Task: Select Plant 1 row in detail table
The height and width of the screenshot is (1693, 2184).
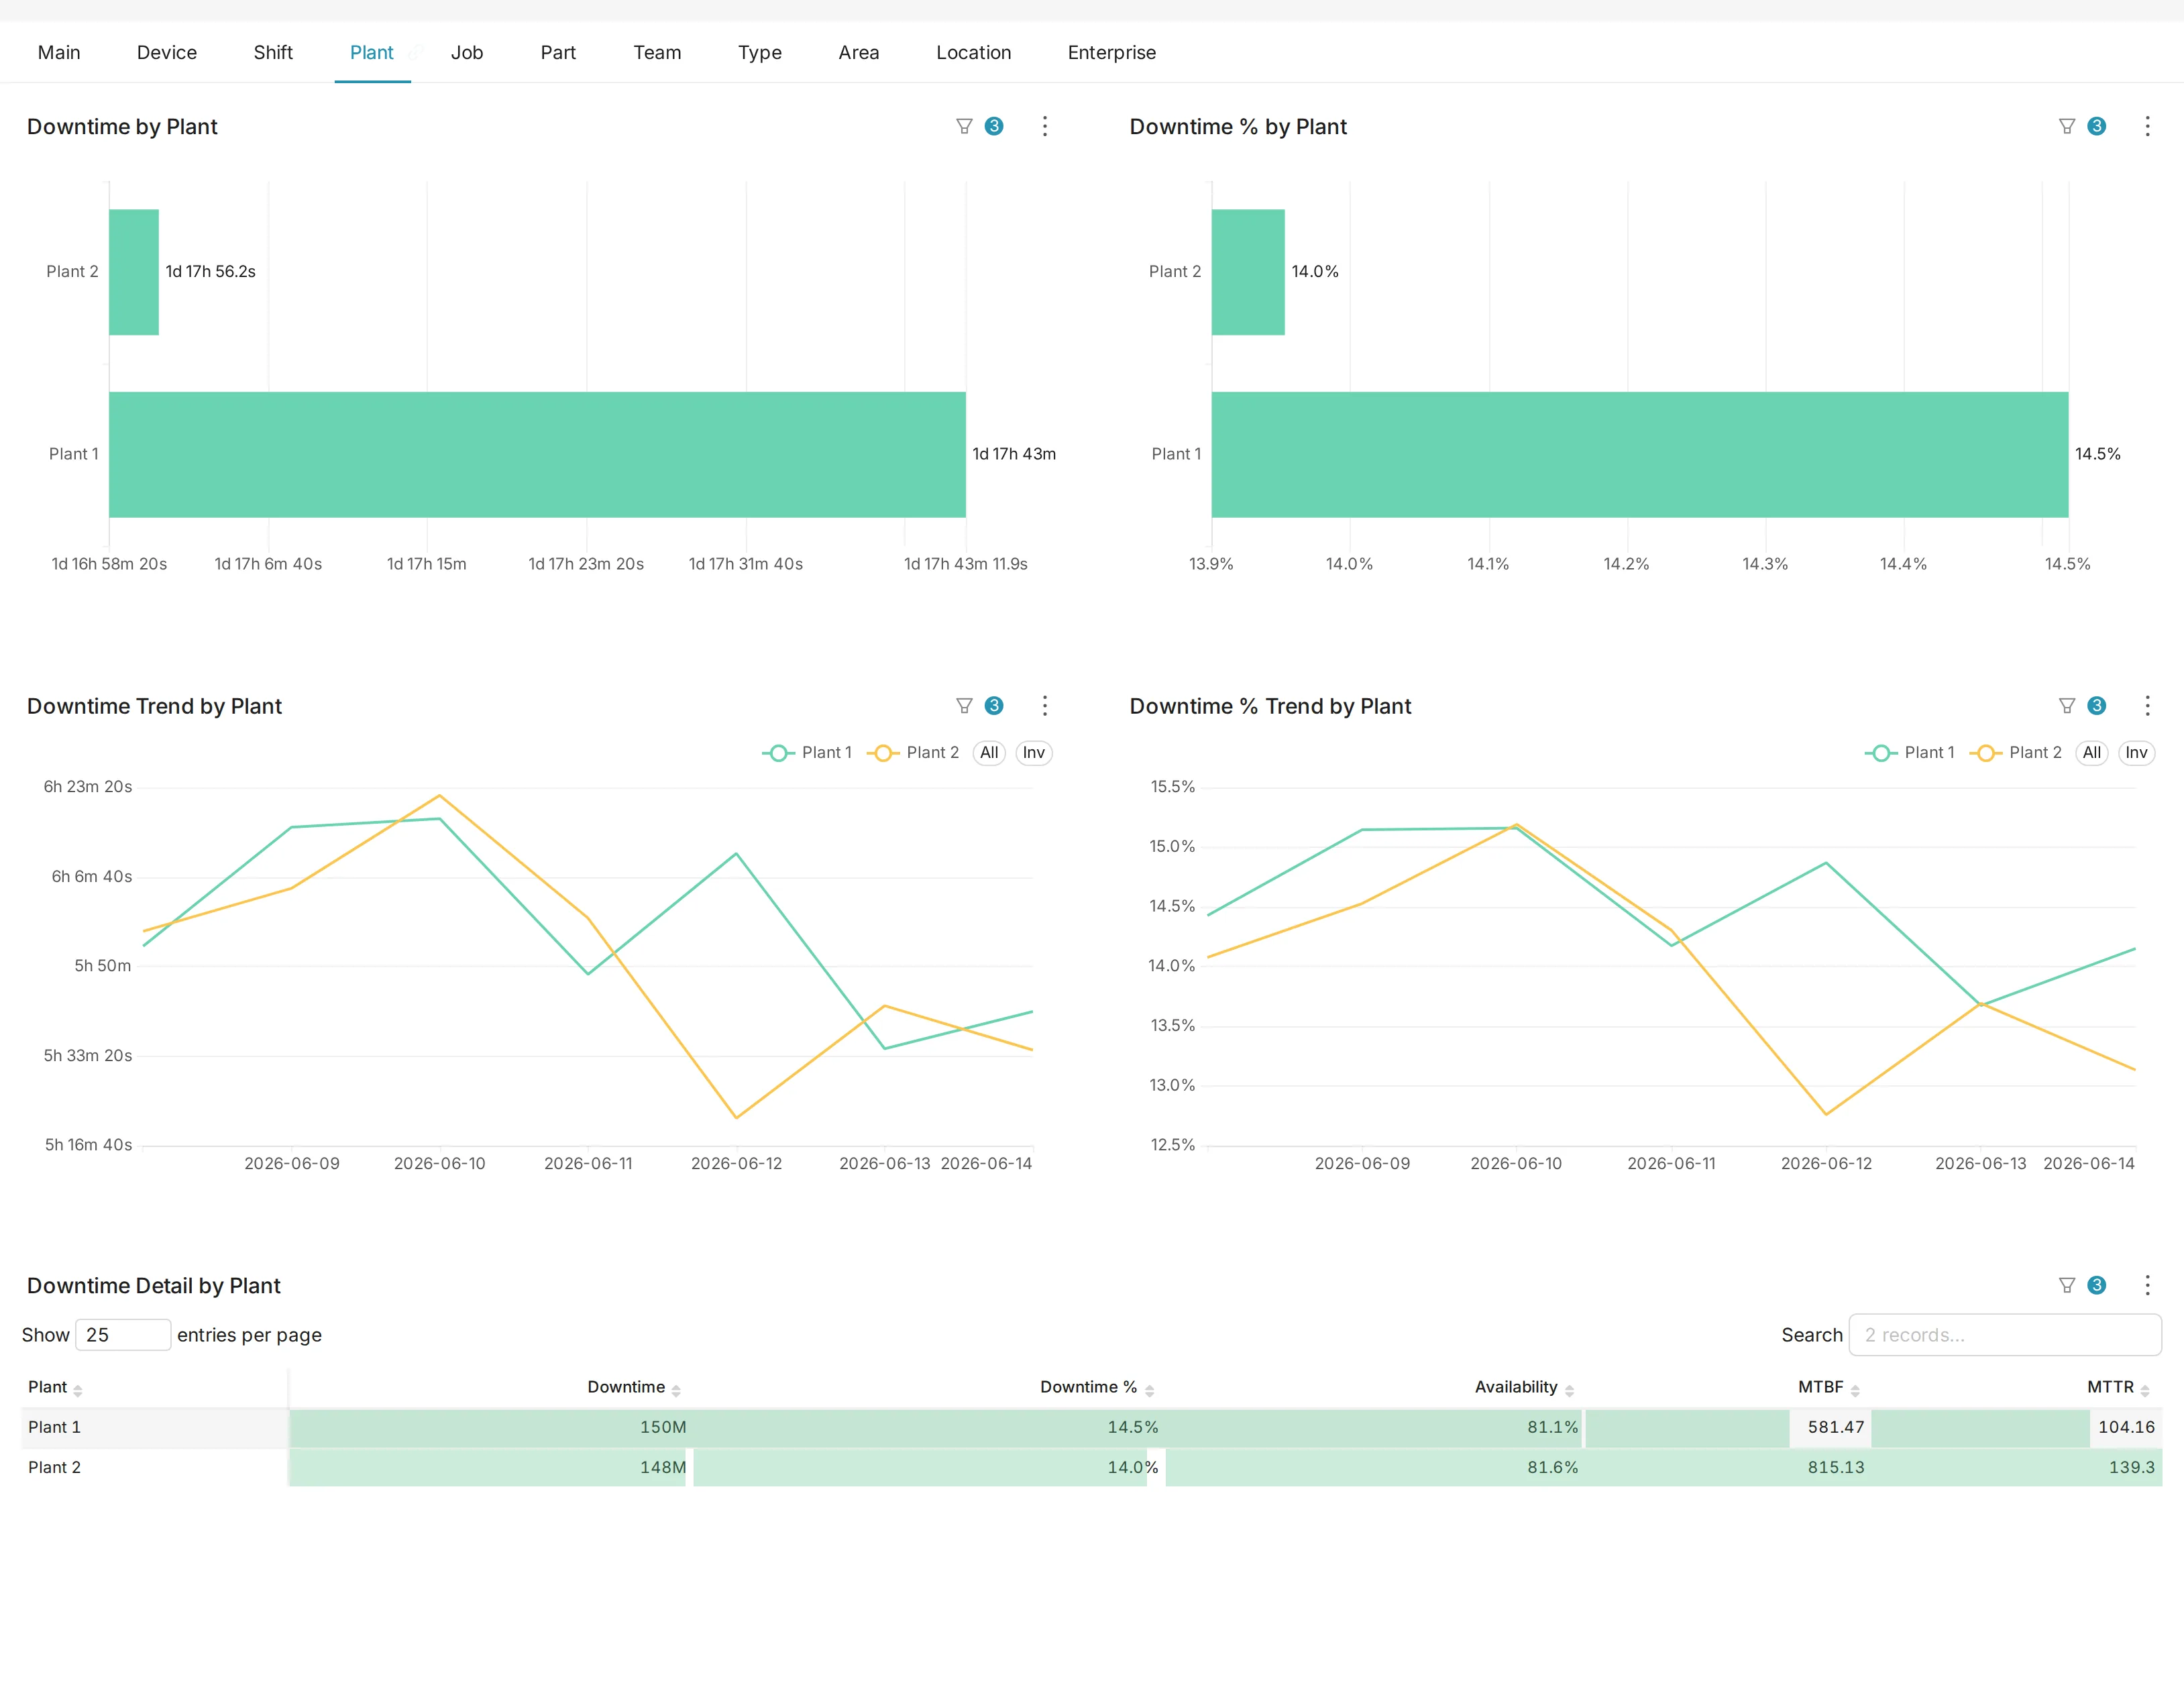Action: [x=1092, y=1427]
